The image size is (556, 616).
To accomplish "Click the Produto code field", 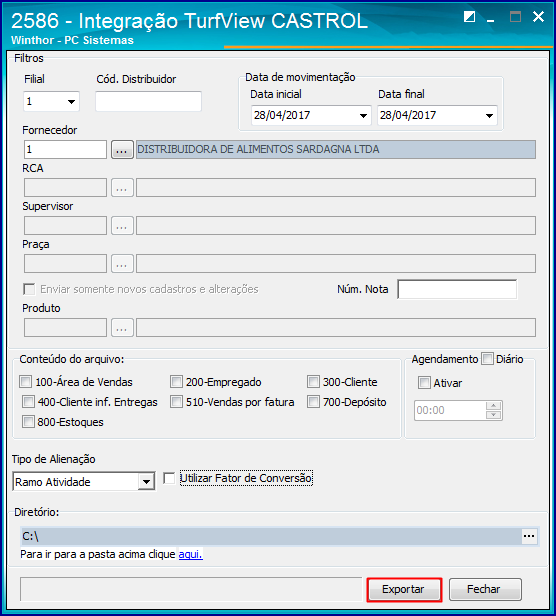I will click(65, 328).
